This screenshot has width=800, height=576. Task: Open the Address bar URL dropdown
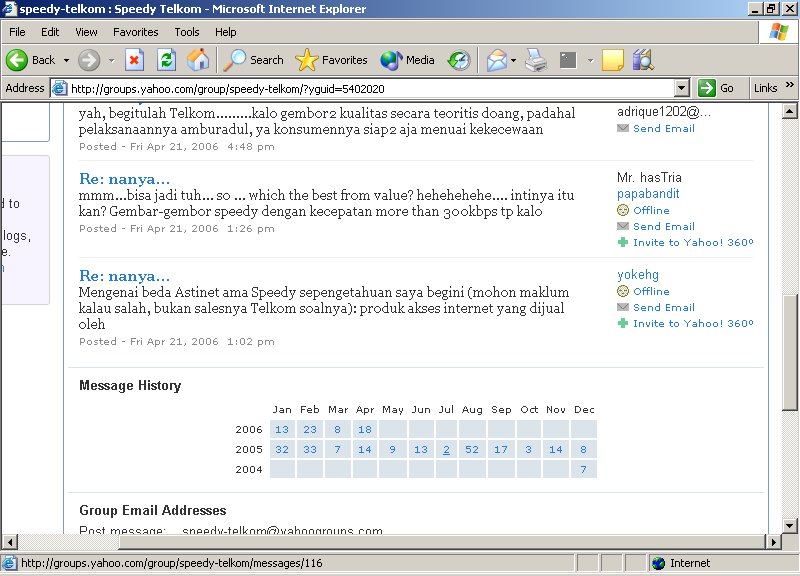click(x=682, y=88)
